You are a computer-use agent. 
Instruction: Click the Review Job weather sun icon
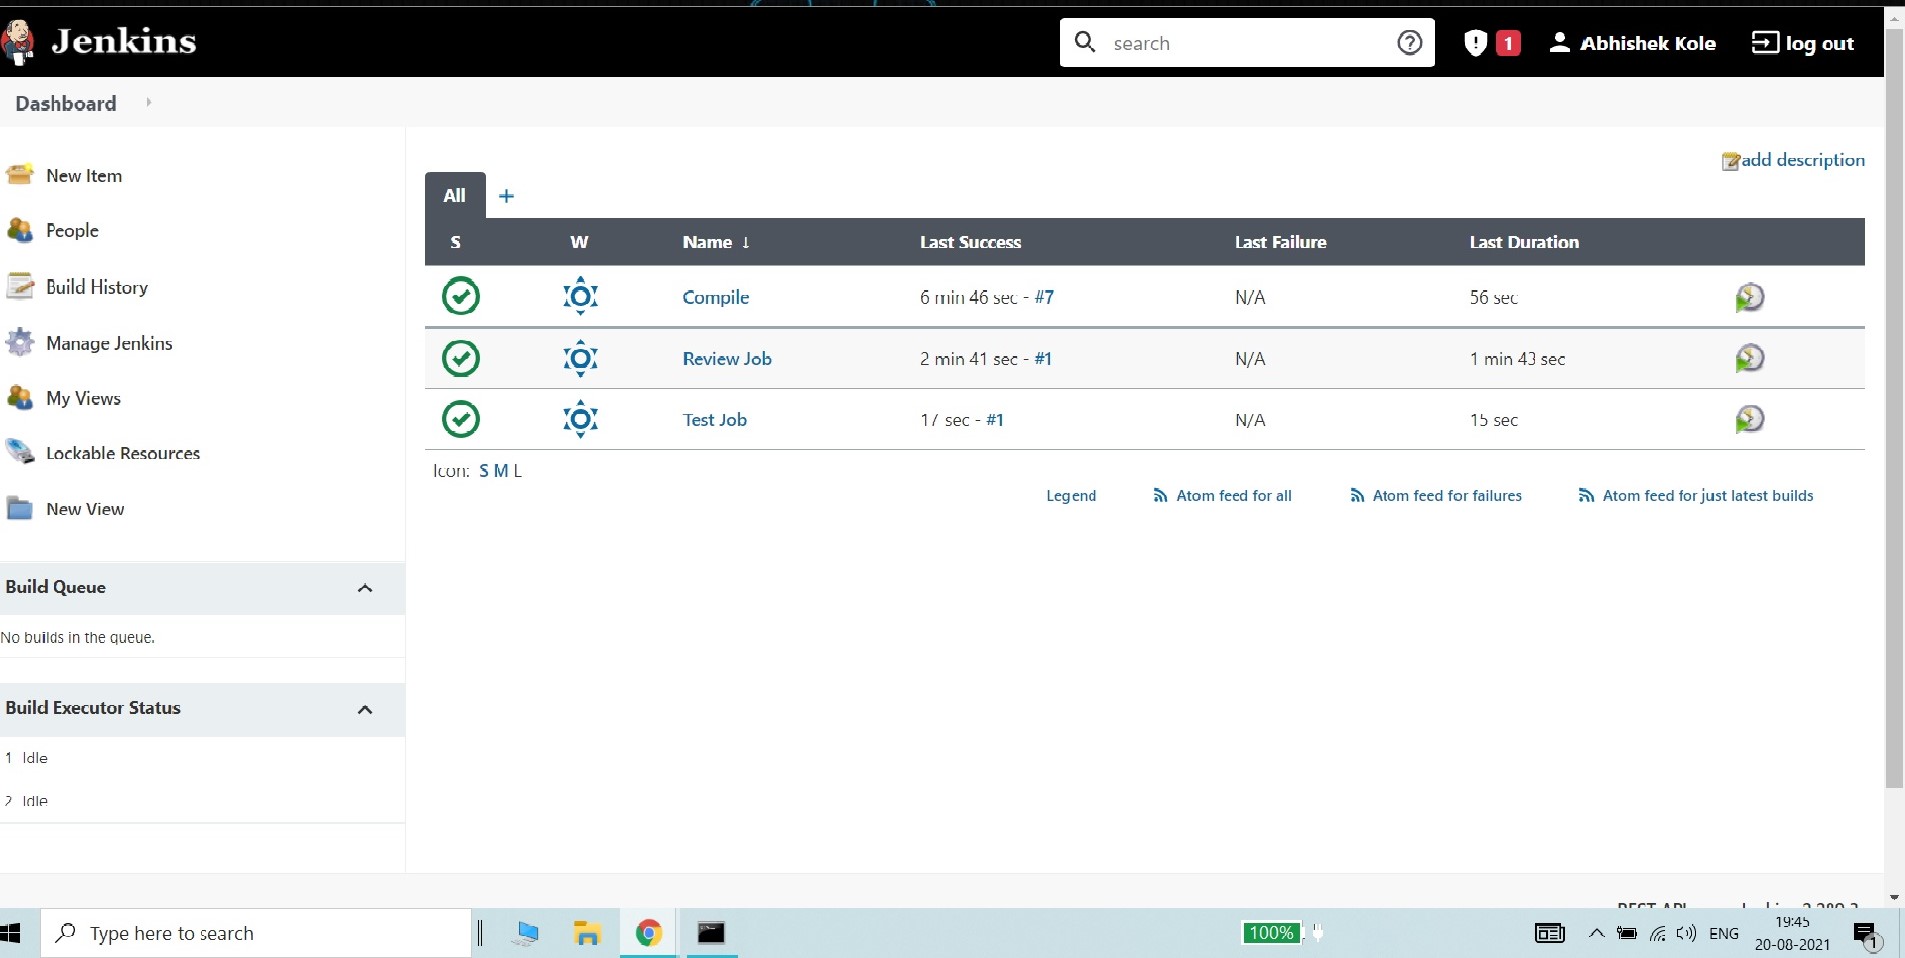(580, 358)
